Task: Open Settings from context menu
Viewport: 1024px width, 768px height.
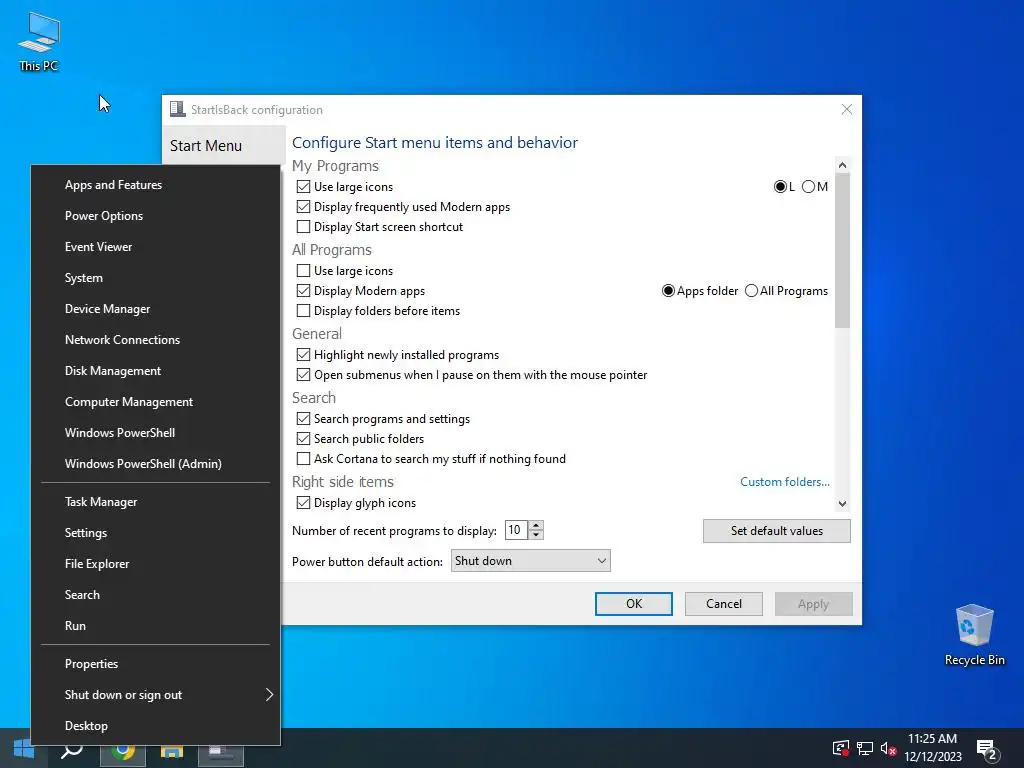Action: click(x=157, y=533)
